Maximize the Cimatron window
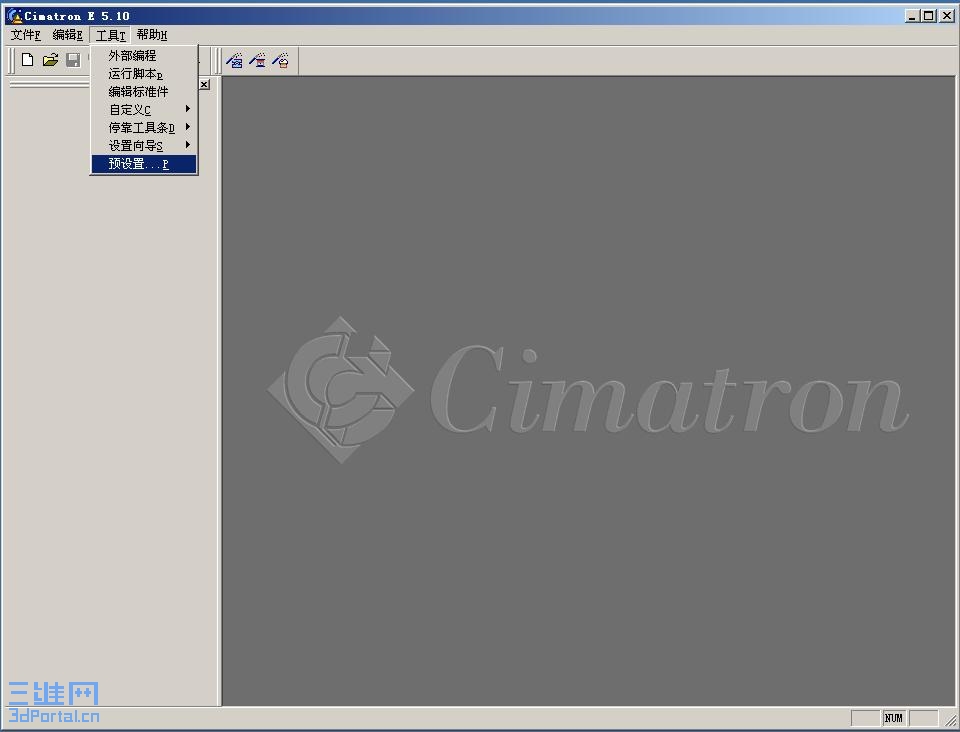 [928, 16]
